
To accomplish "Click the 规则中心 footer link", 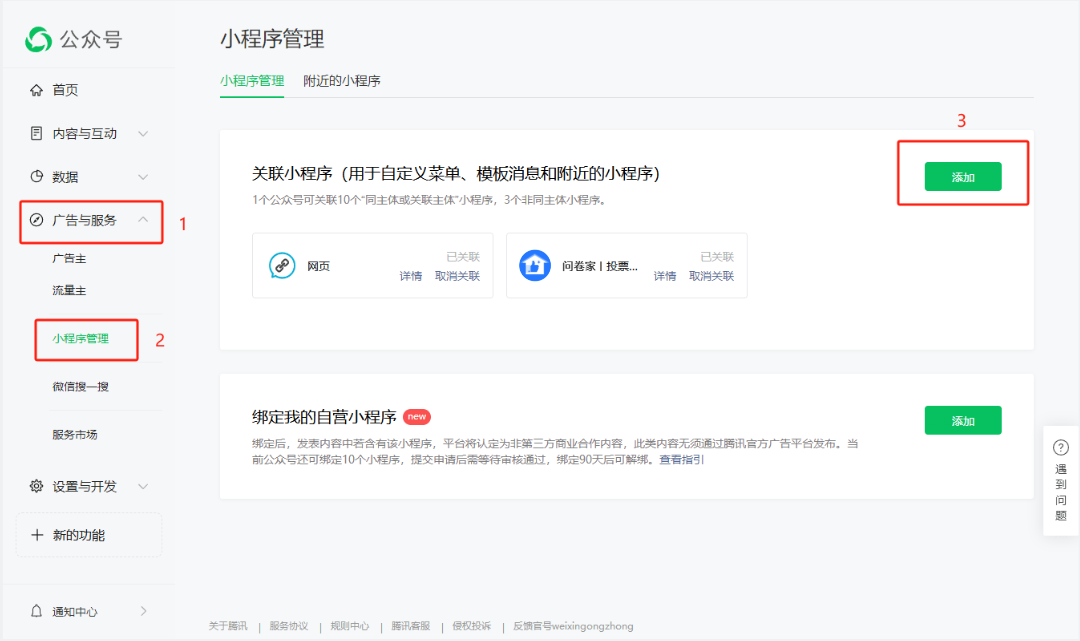I will (350, 626).
